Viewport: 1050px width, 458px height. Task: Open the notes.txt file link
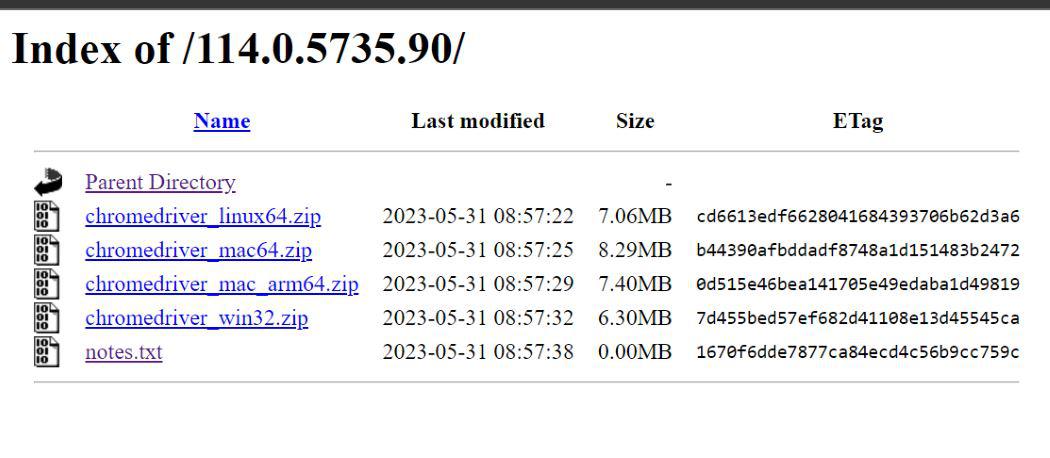[x=124, y=352]
